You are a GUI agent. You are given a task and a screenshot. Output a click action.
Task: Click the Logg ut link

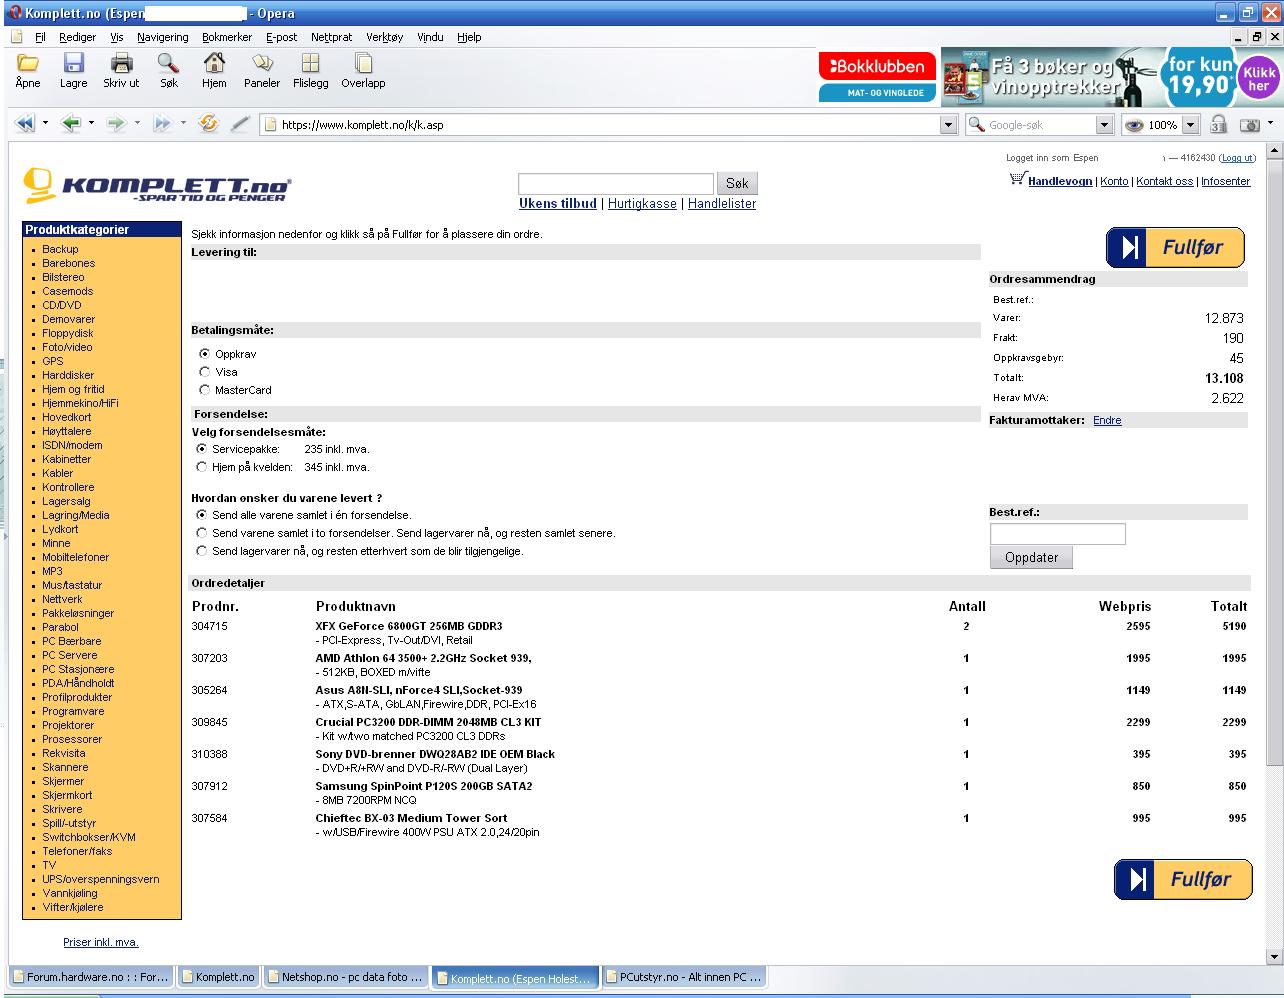[x=1238, y=158]
